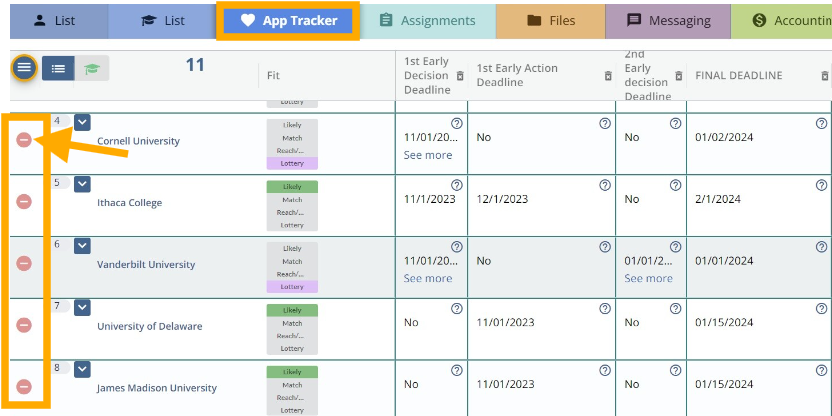
Task: Delete the 1st Early Decision Deadline column
Action: coord(460,75)
